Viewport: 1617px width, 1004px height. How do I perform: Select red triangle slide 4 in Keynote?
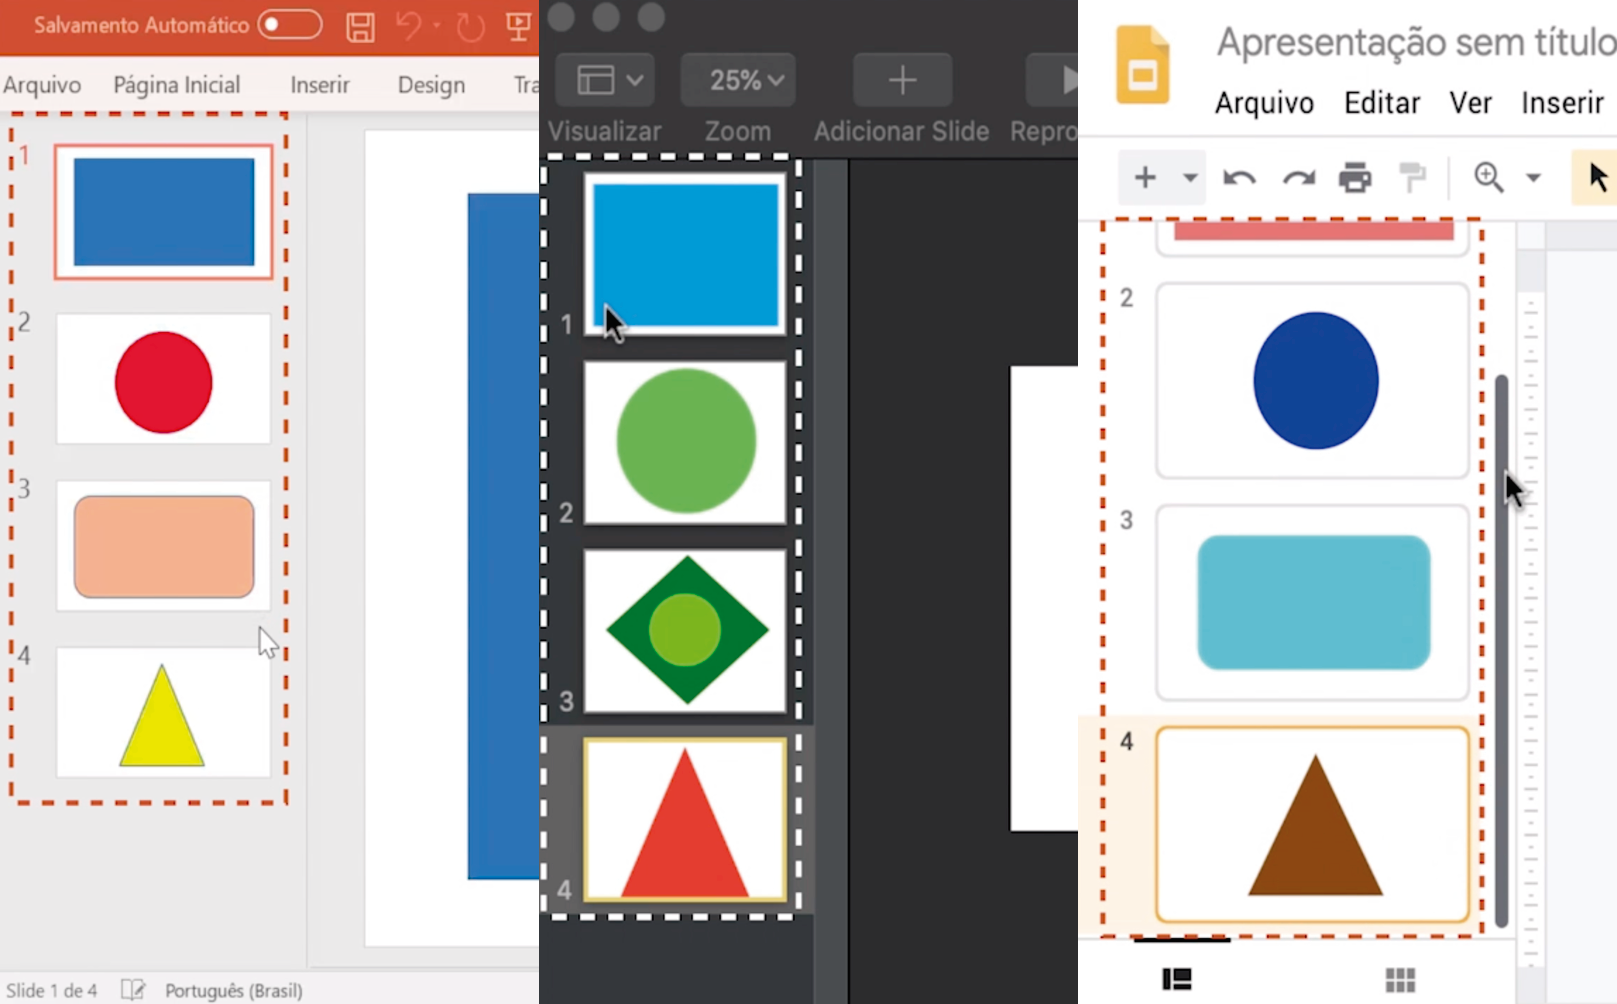pos(685,819)
